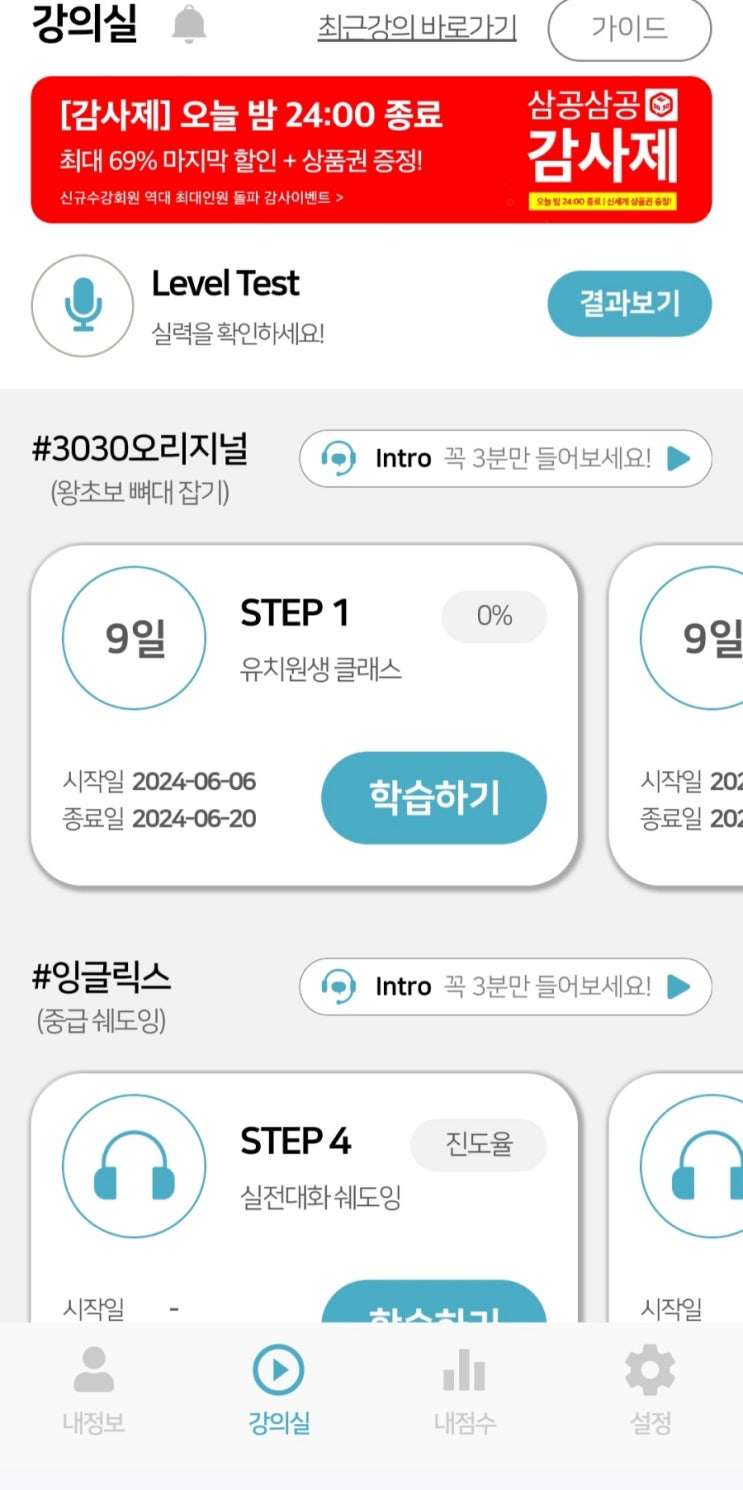This screenshot has width=743, height=1490.
Task: Tap the STEP 4 실전대화 쉐도잉 title
Action: (320, 1166)
